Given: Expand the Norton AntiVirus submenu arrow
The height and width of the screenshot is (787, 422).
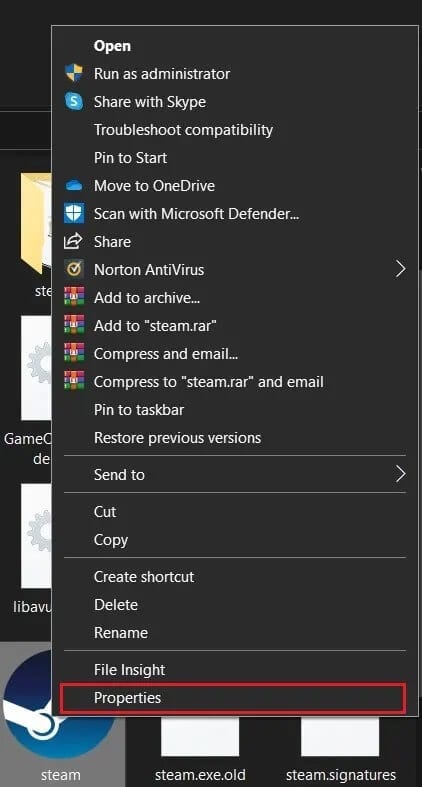Looking at the screenshot, I should point(400,270).
